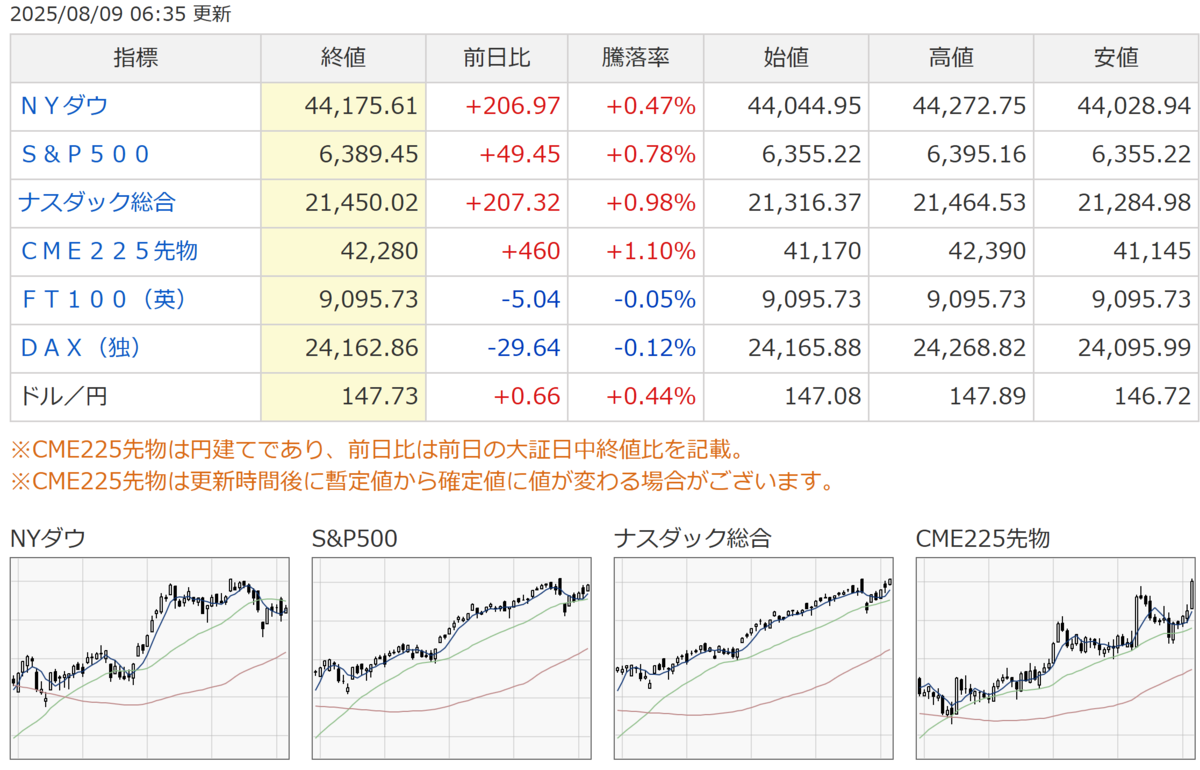Click the 高値 column header
This screenshot has width=1200, height=770.
coord(951,58)
